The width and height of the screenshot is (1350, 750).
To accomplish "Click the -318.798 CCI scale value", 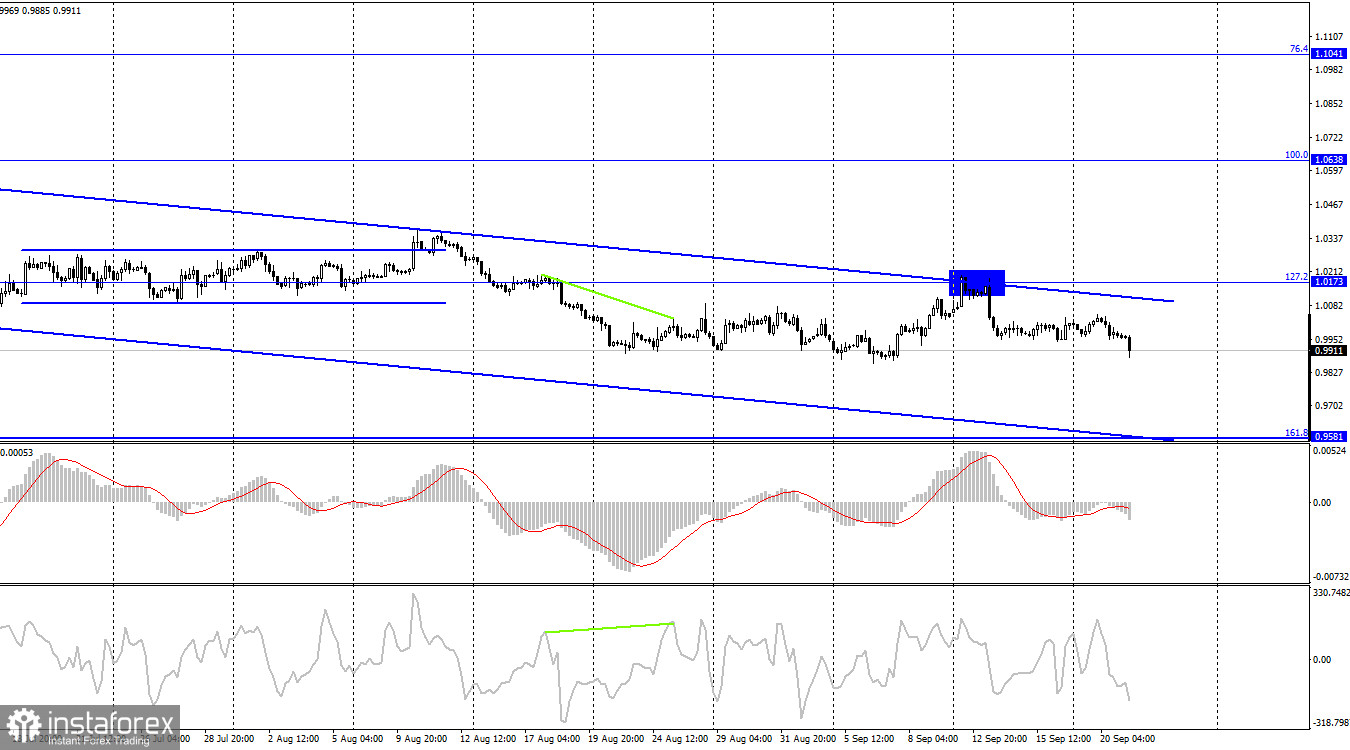I will [x=1329, y=723].
